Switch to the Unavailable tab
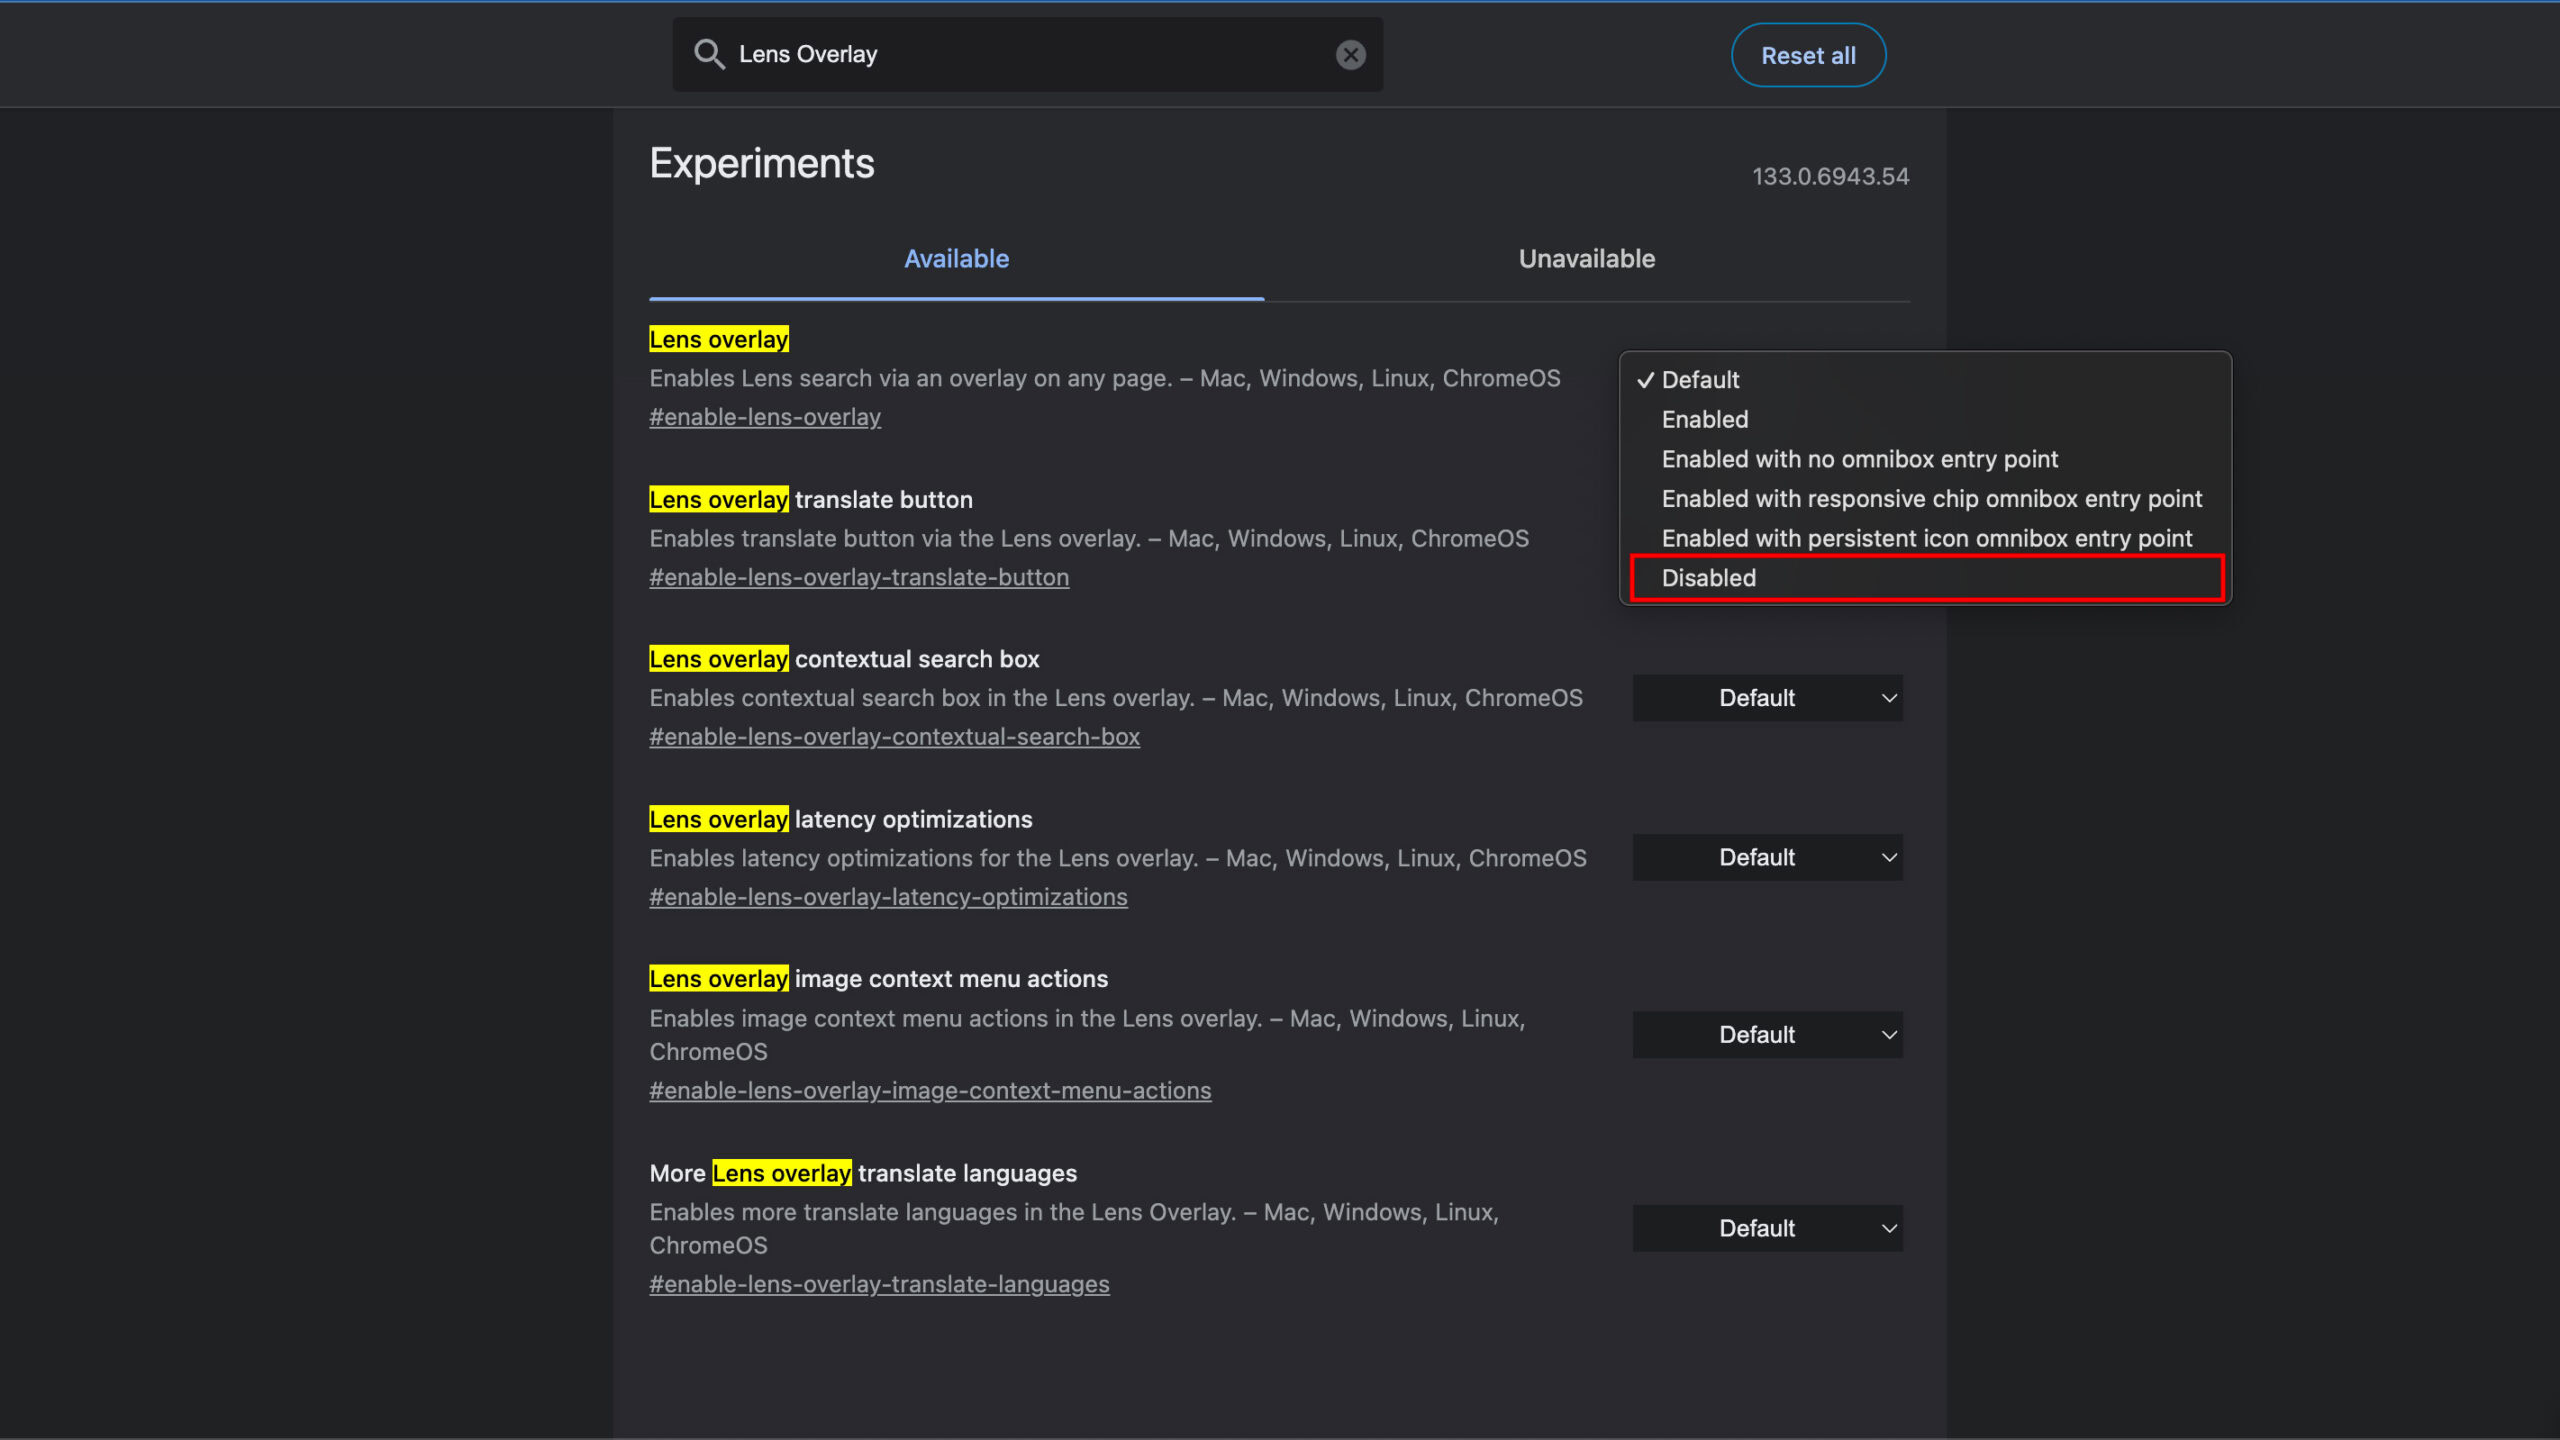Screen dimensions: 2560x1440 click(1586, 259)
